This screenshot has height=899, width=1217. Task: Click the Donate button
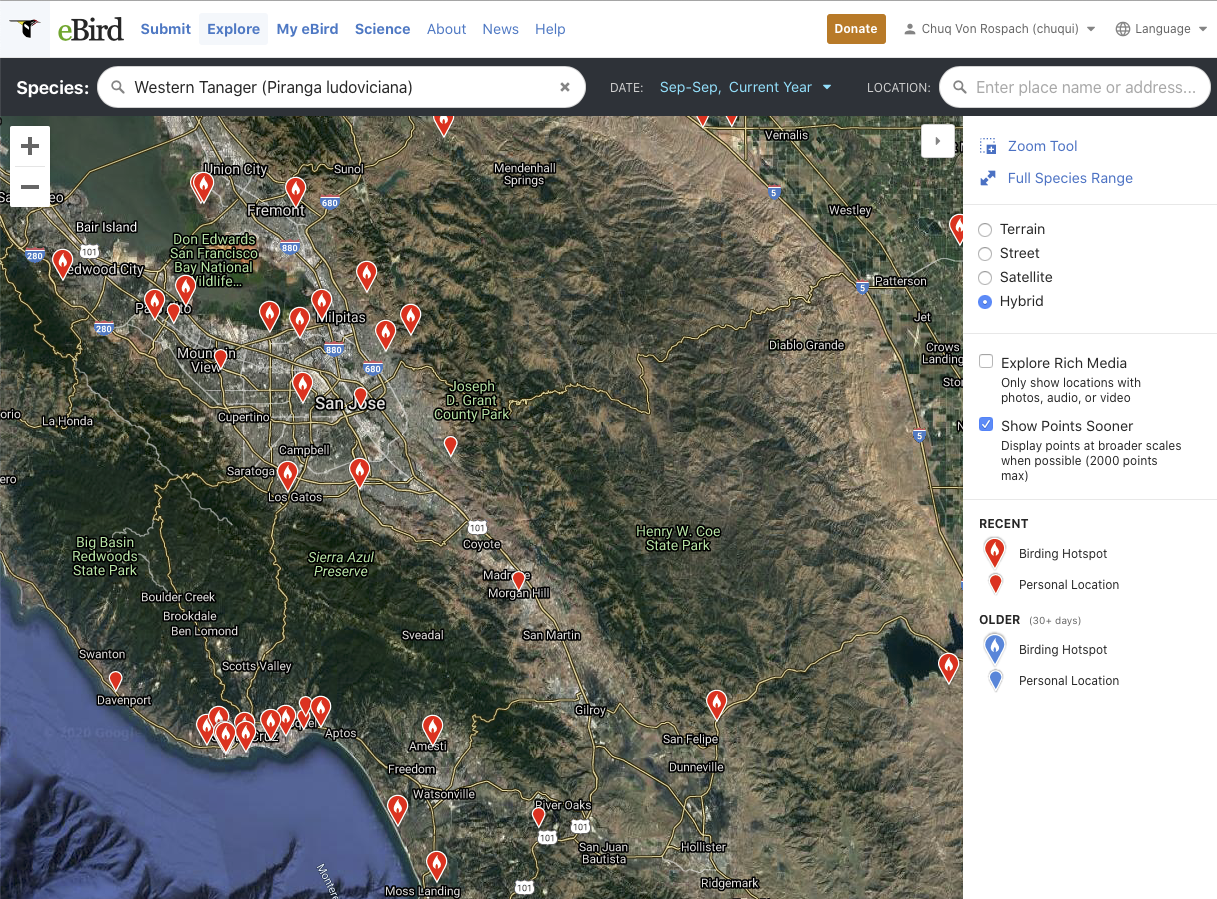point(856,29)
